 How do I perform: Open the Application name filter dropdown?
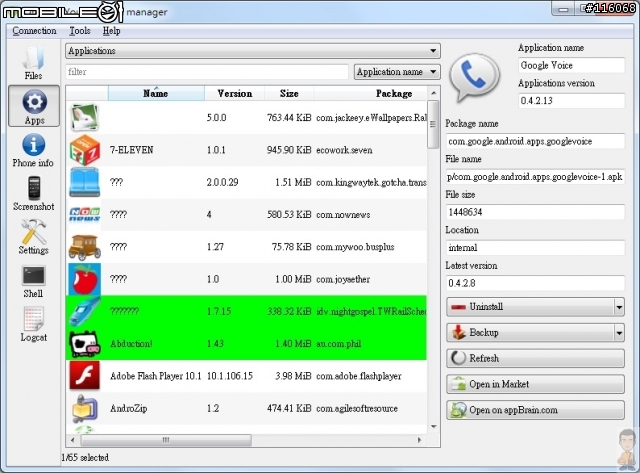(x=397, y=72)
